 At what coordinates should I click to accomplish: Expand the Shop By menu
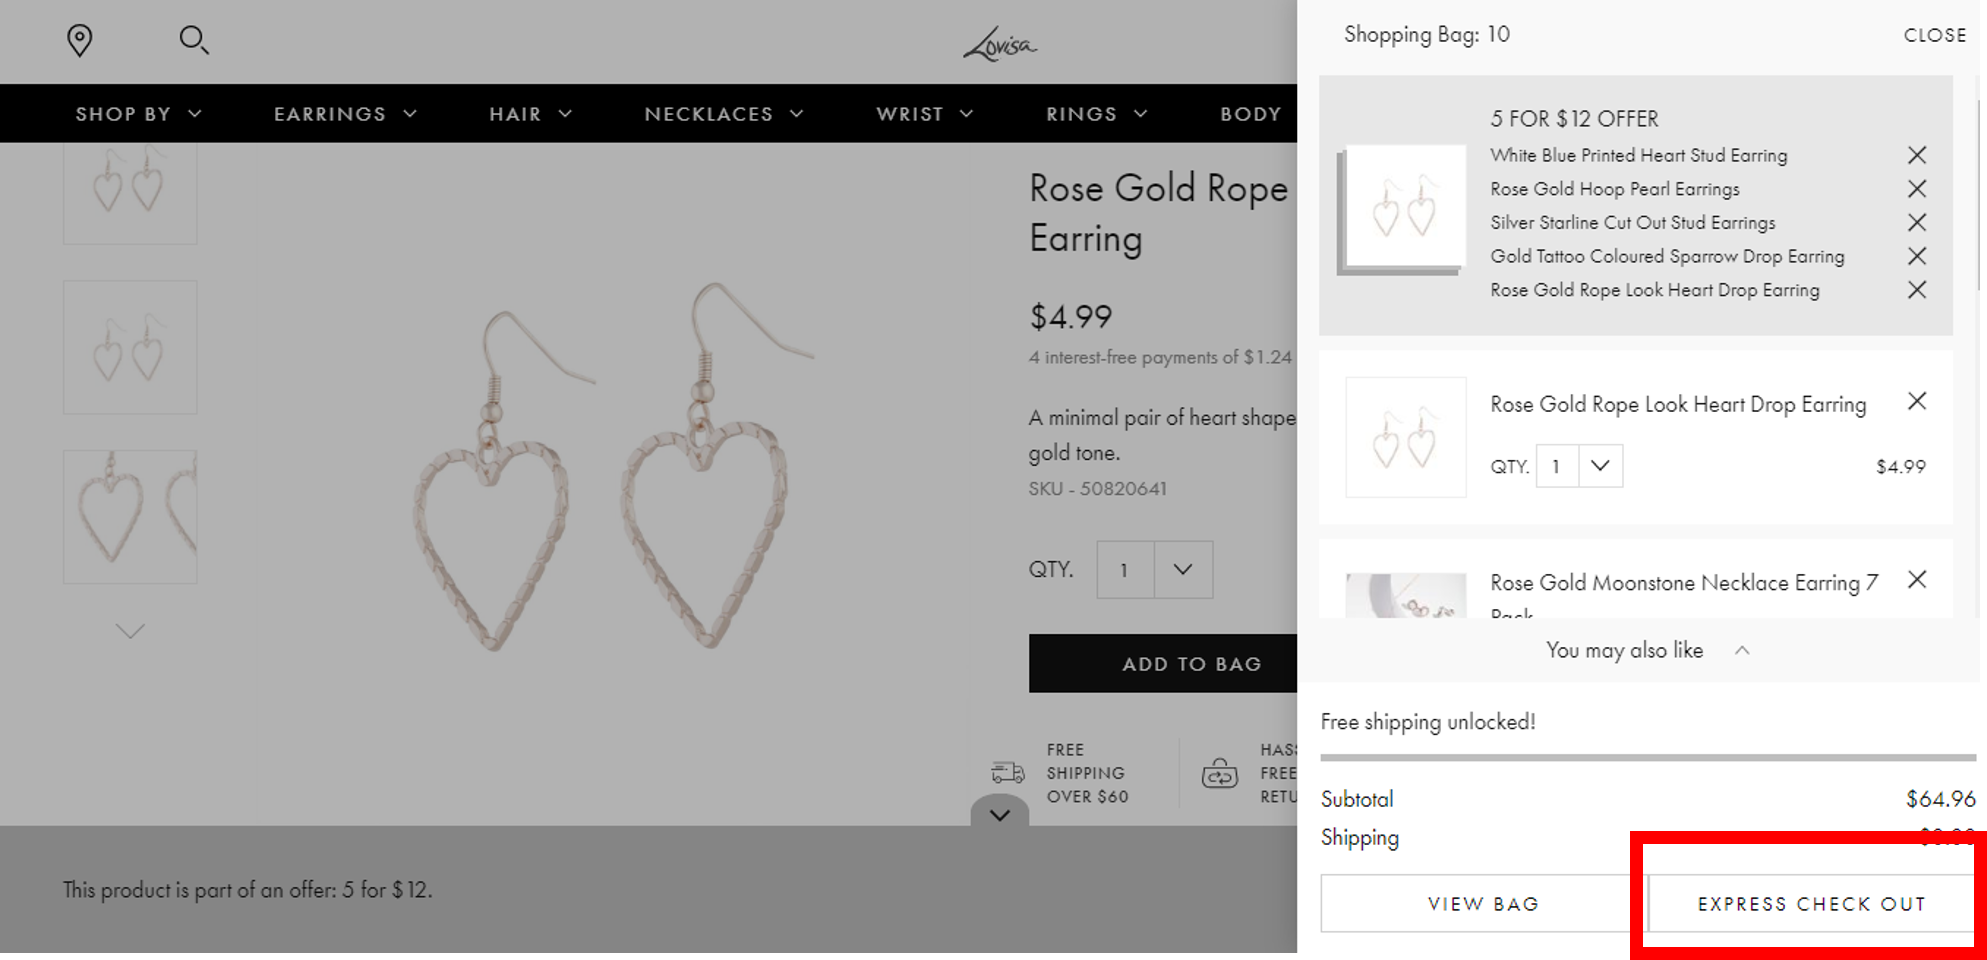point(138,114)
